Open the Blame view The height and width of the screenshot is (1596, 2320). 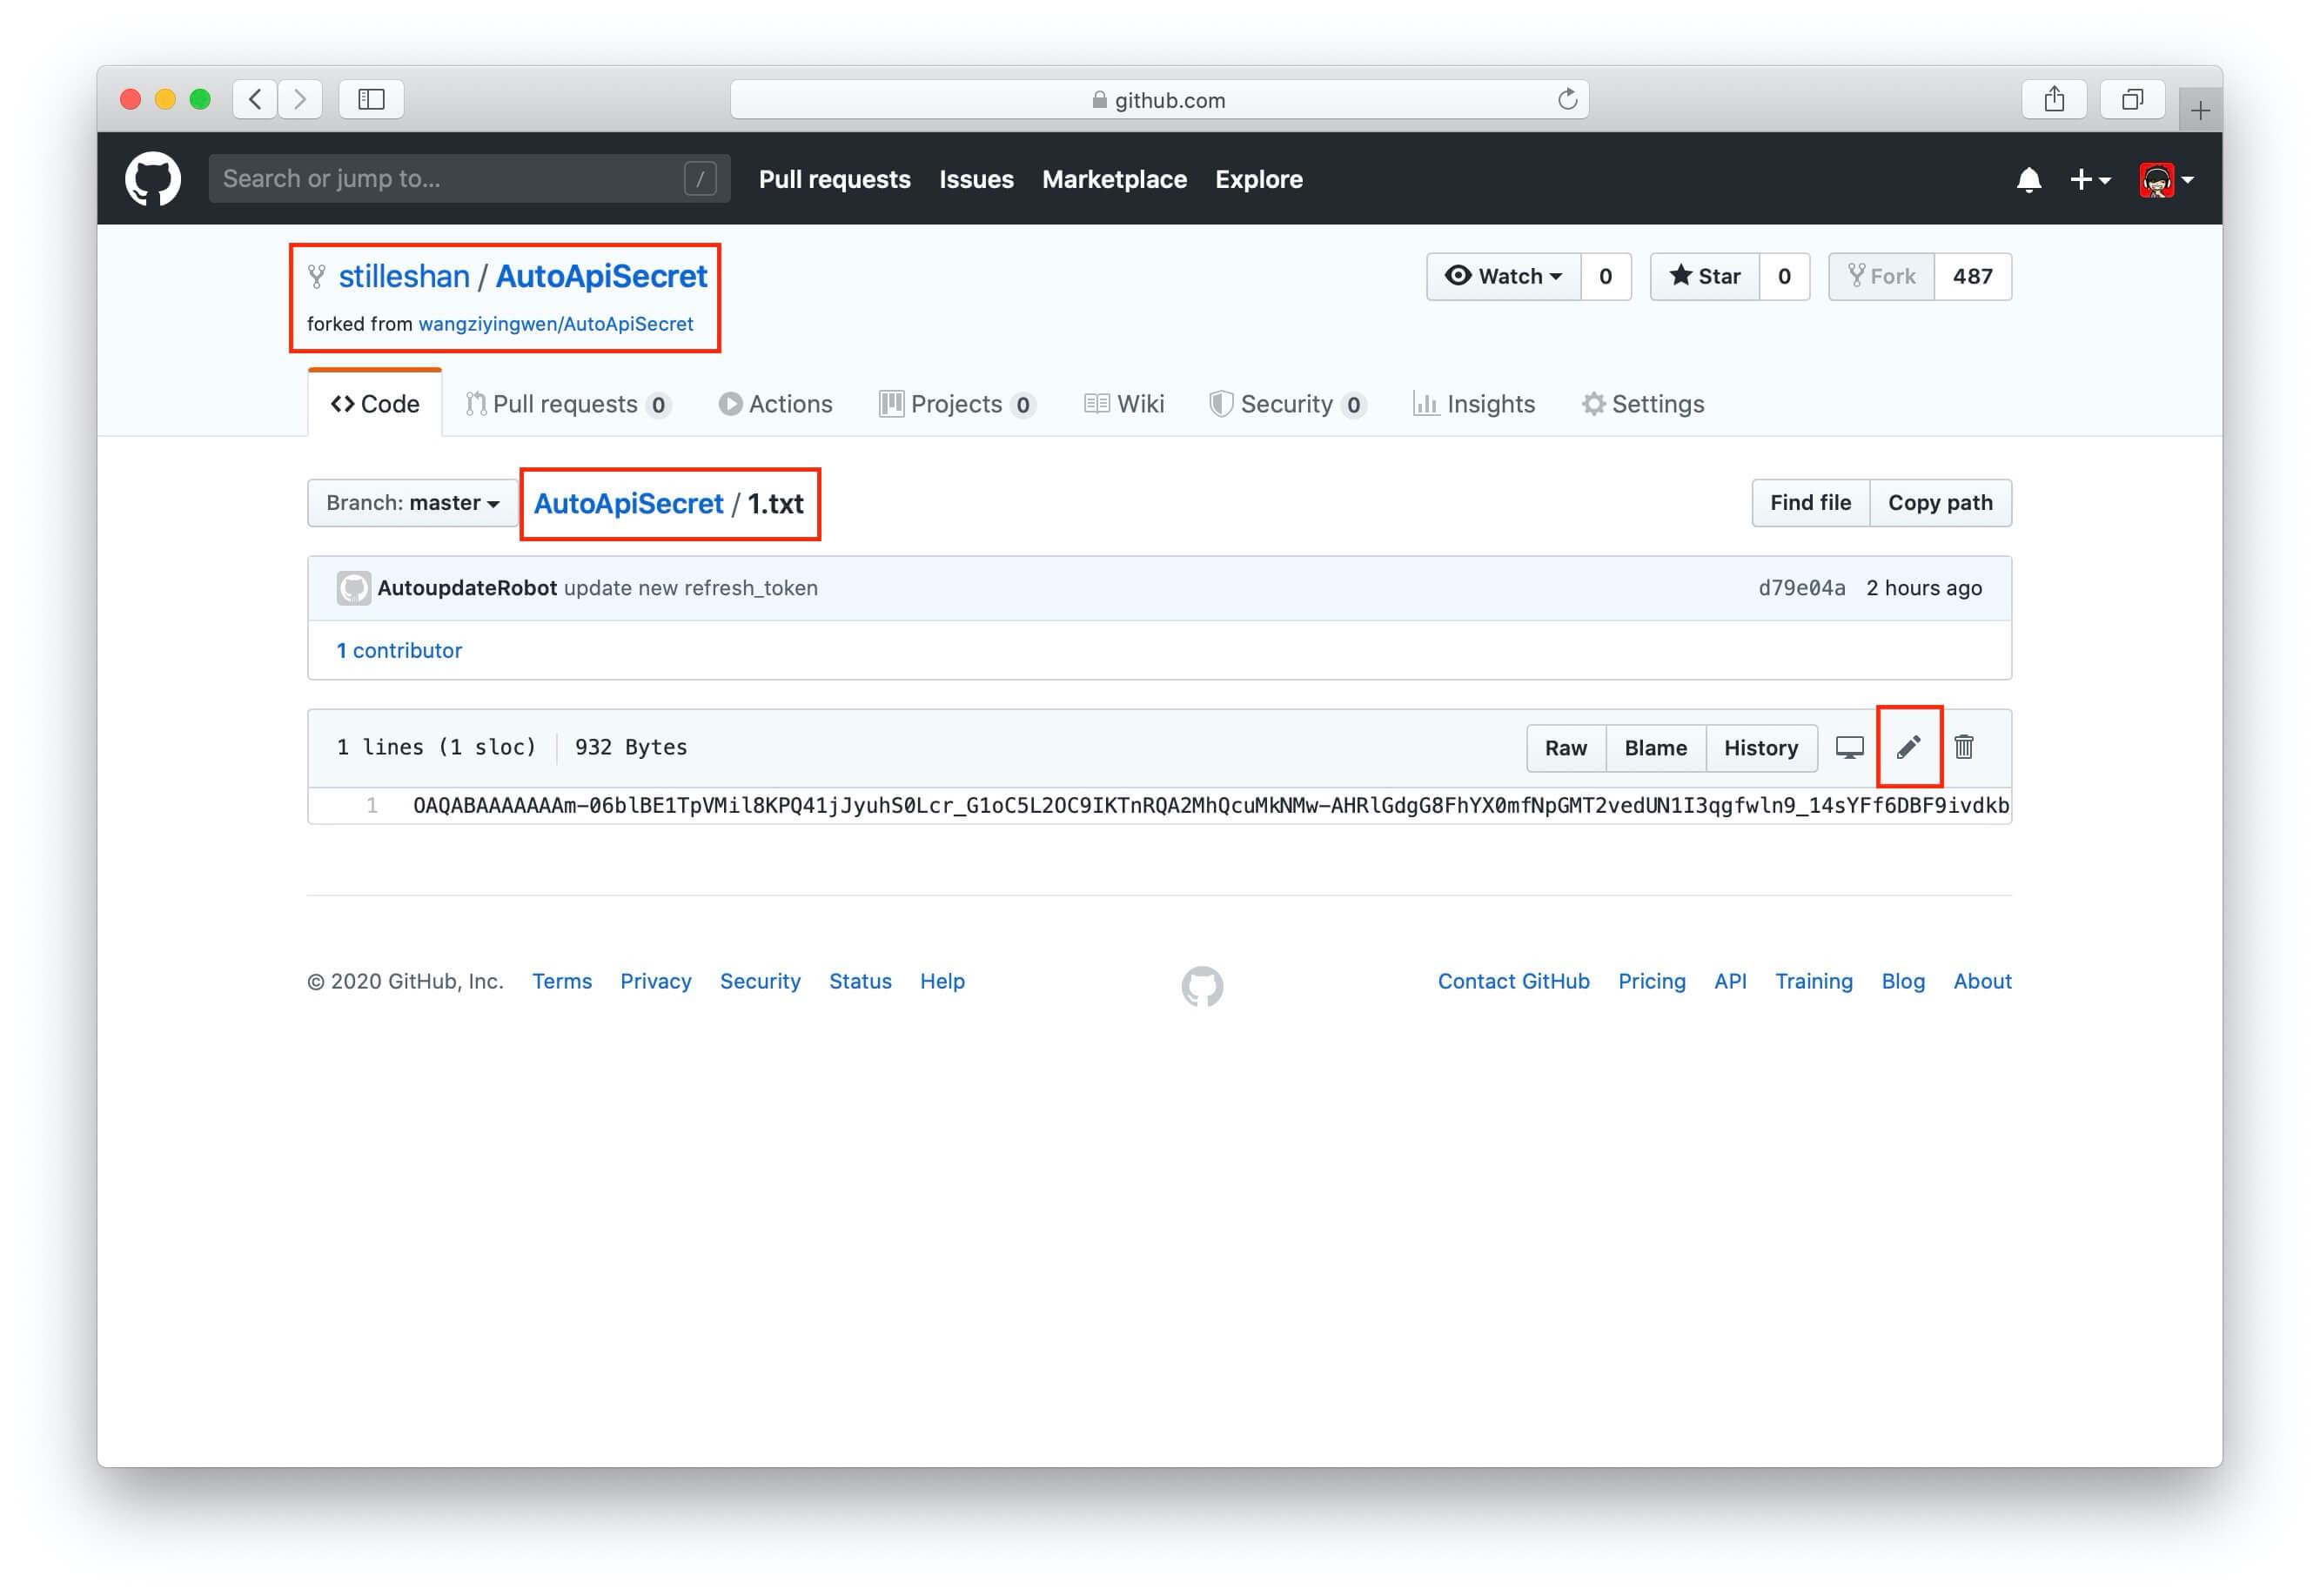point(1655,748)
